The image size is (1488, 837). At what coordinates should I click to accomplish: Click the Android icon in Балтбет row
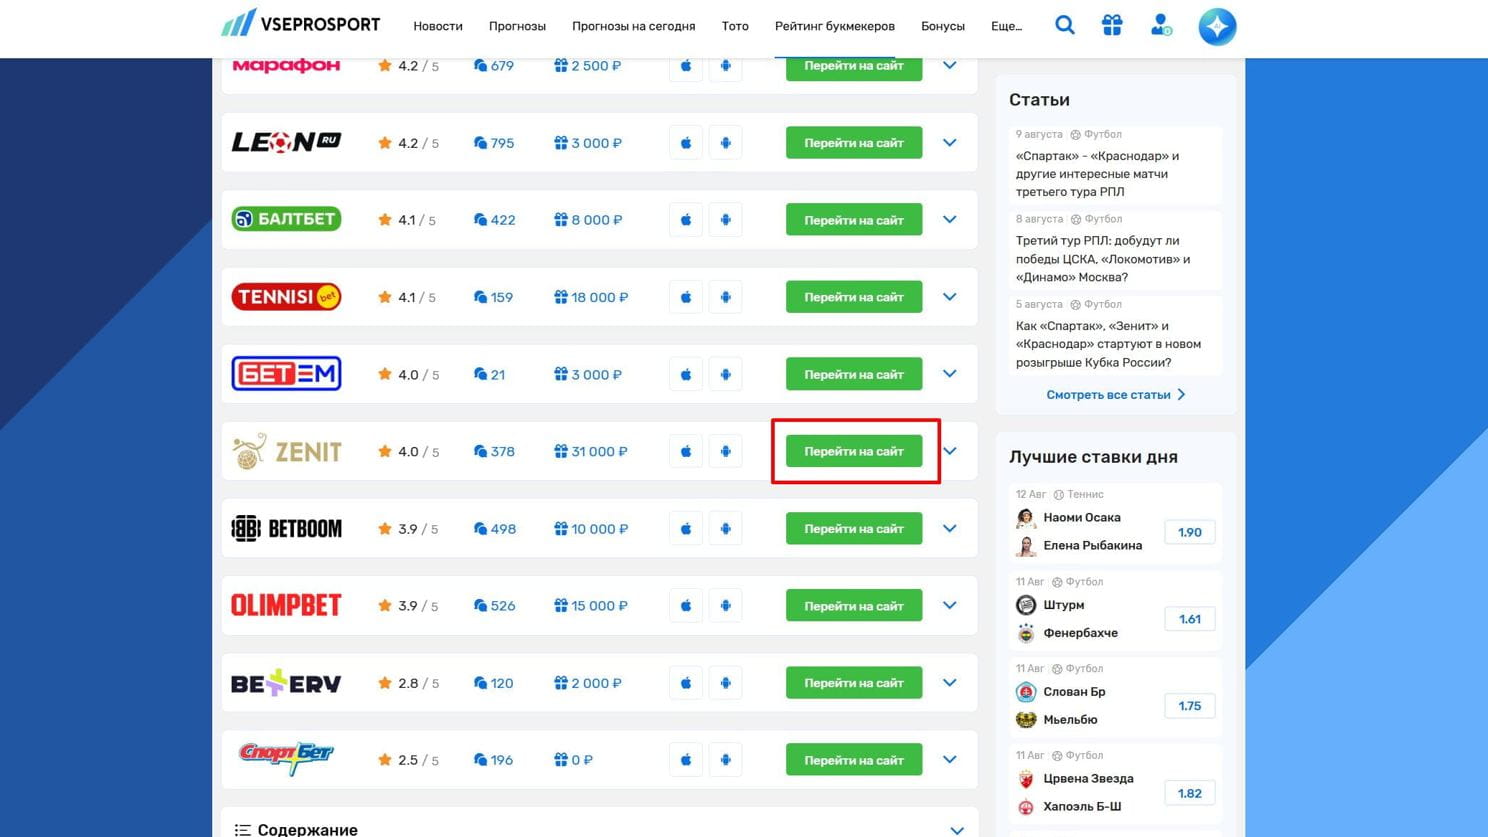click(726, 220)
